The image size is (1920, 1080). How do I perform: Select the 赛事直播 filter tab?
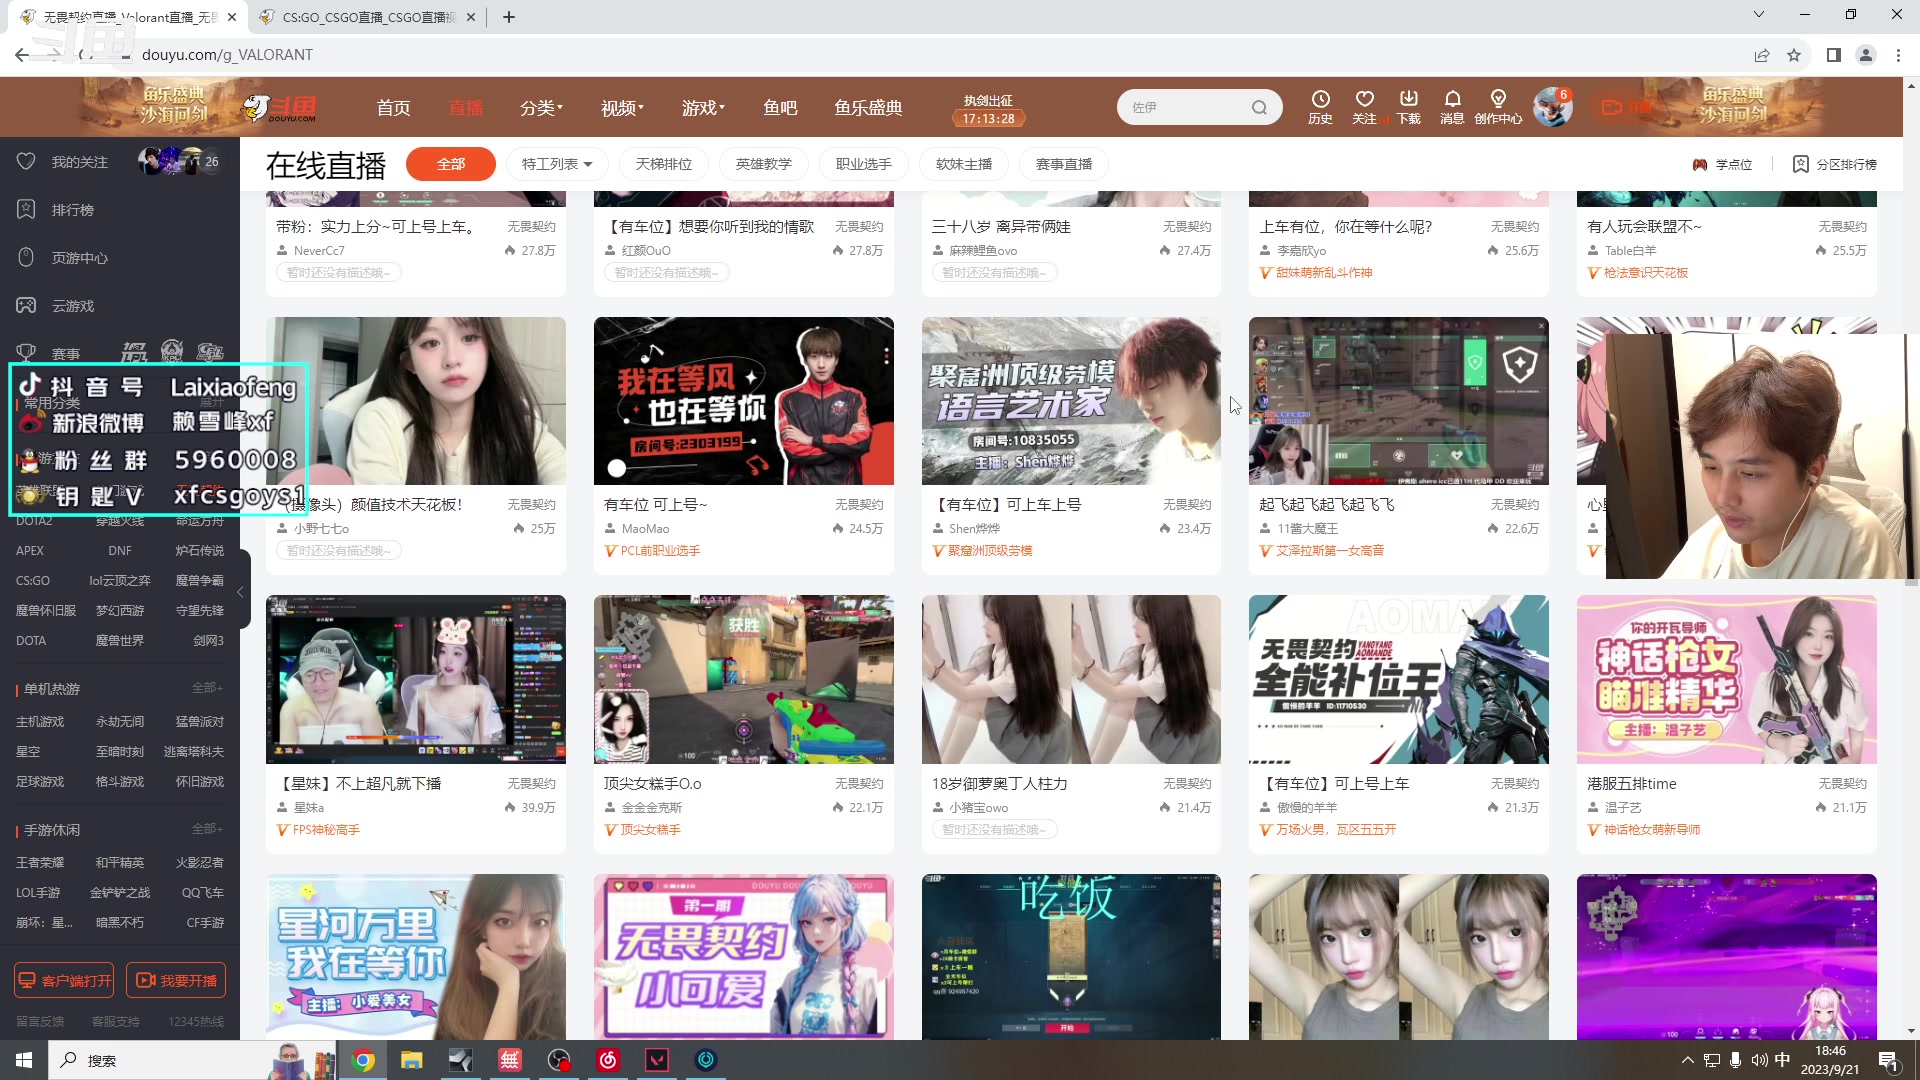(1064, 164)
